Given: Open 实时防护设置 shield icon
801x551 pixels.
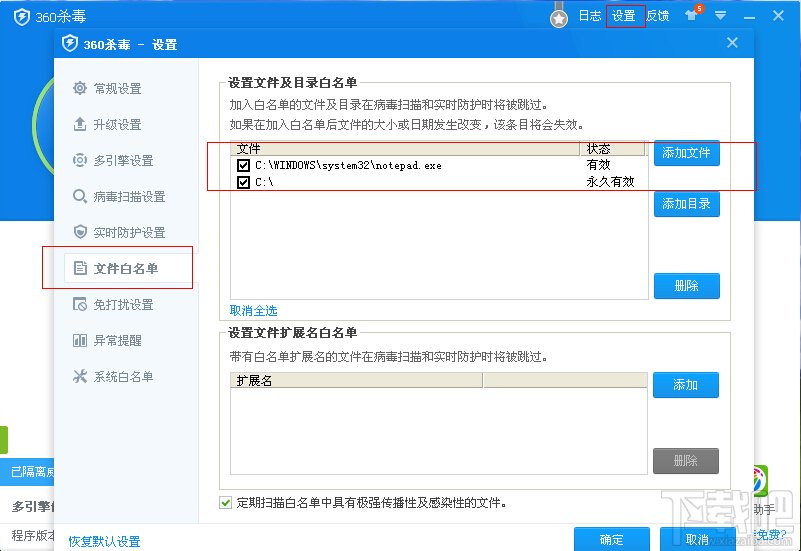Looking at the screenshot, I should coord(80,232).
